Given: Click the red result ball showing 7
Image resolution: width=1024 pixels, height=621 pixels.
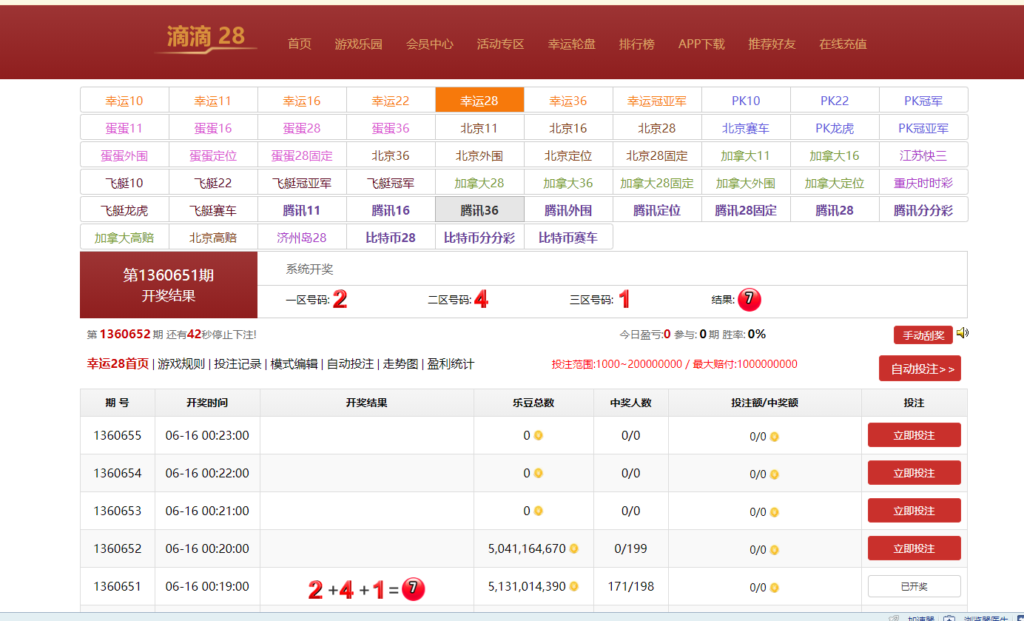Looking at the screenshot, I should tap(748, 299).
